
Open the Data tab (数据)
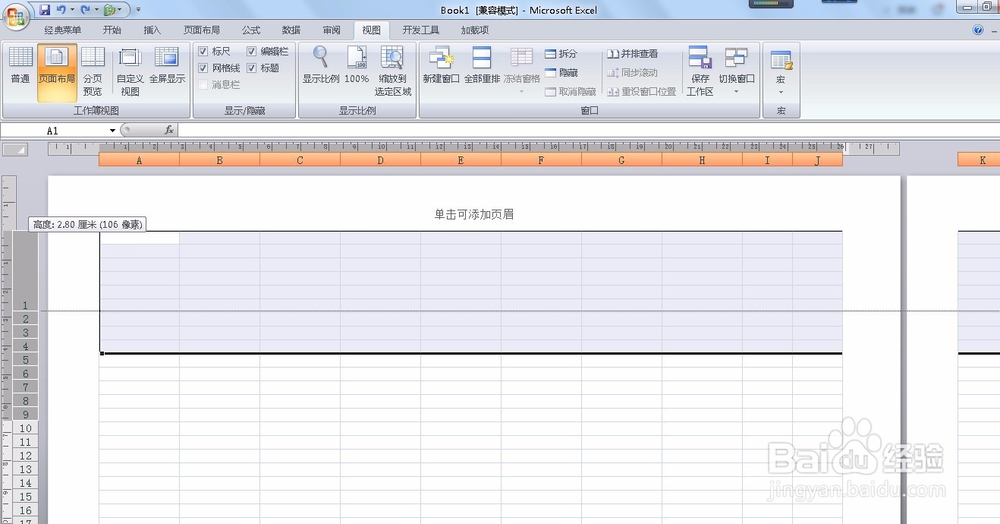pos(291,30)
